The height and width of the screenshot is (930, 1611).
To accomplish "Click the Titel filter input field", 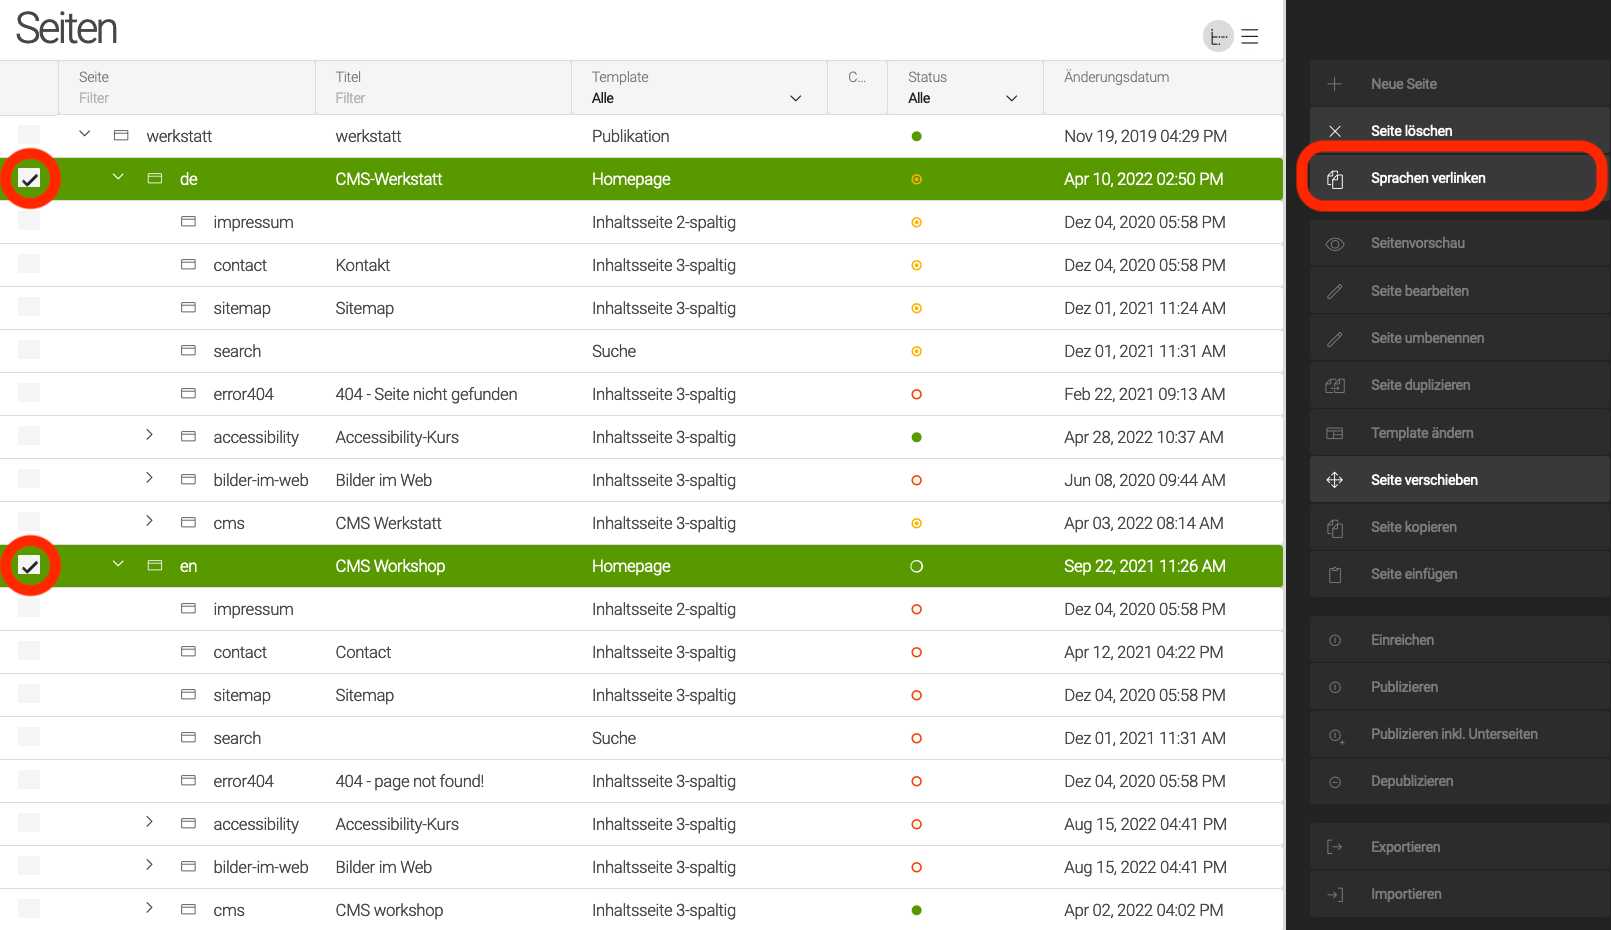I will [440, 98].
